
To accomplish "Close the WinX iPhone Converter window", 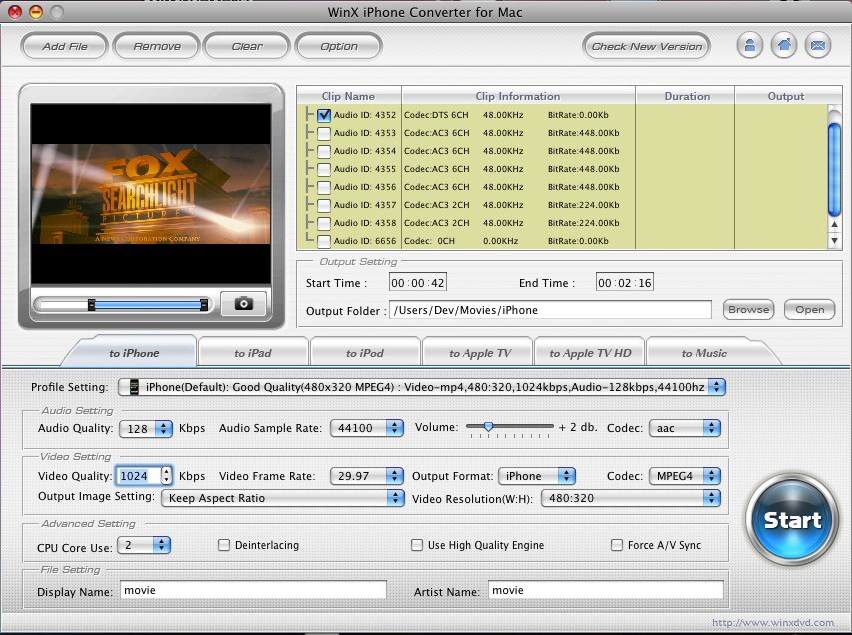I will pyautogui.click(x=15, y=11).
